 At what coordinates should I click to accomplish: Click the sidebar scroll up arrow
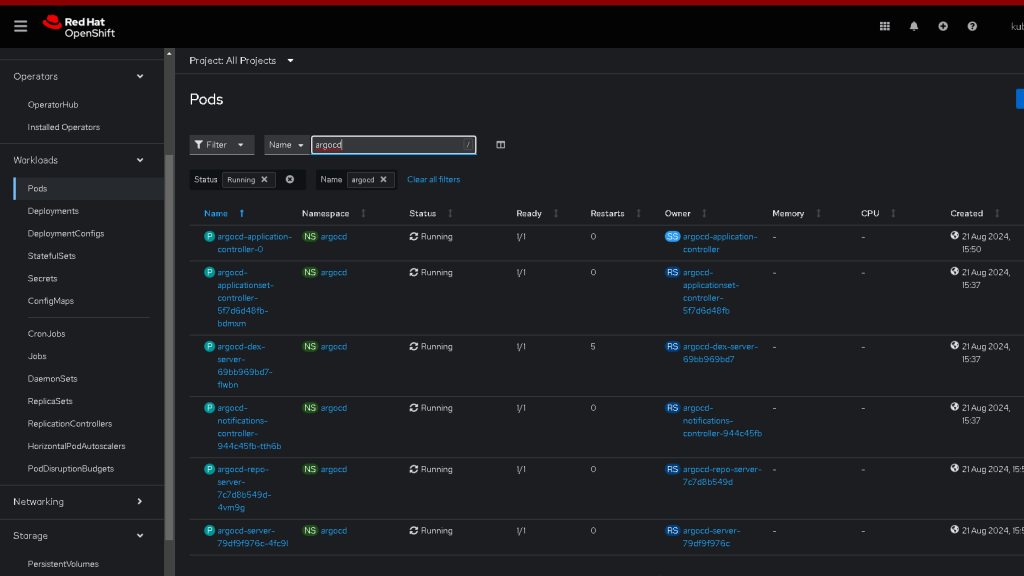coord(169,54)
